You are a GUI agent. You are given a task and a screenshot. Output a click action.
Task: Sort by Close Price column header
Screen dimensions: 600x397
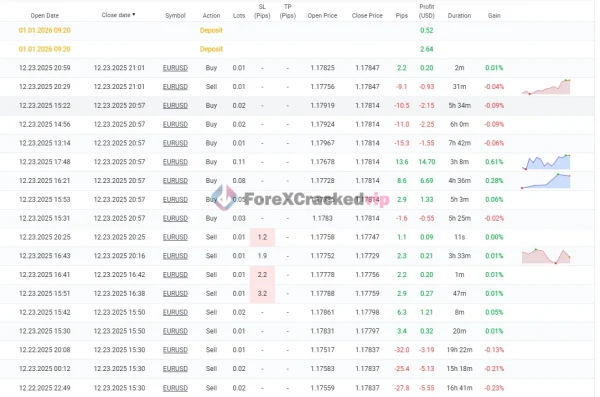[367, 16]
